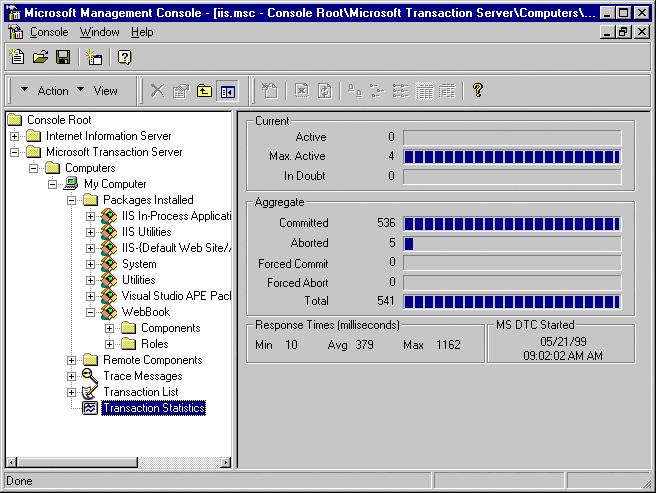Click the Aborted transactions bar

[x=512, y=243]
